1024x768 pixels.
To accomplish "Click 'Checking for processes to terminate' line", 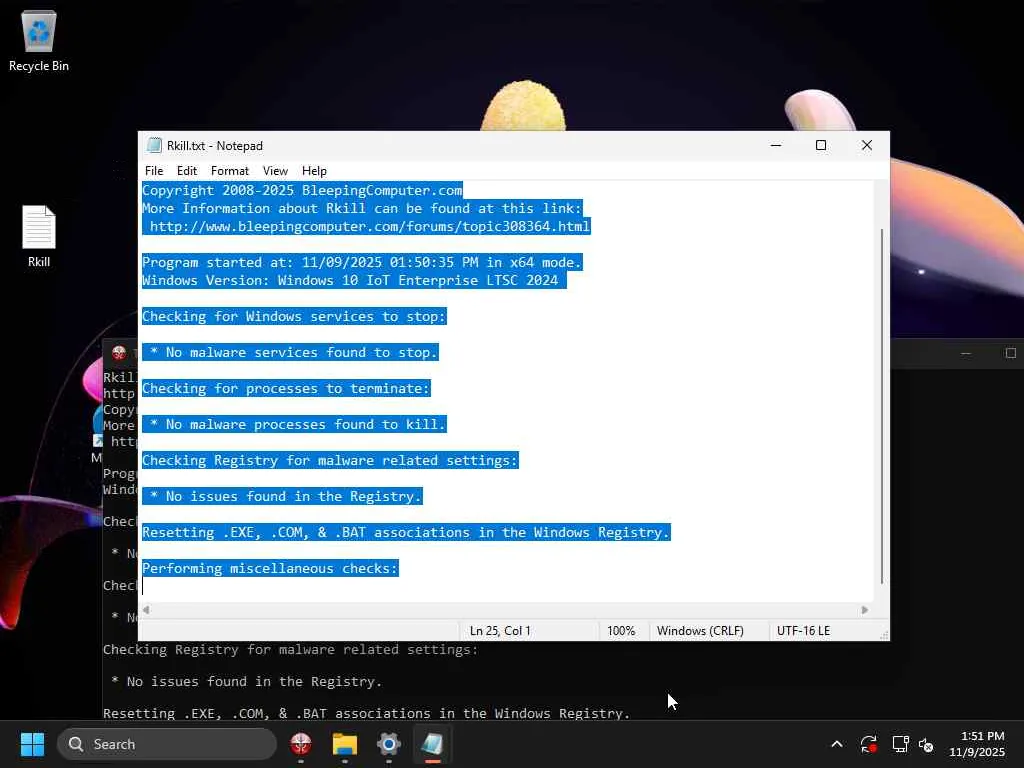I will click(x=287, y=388).
